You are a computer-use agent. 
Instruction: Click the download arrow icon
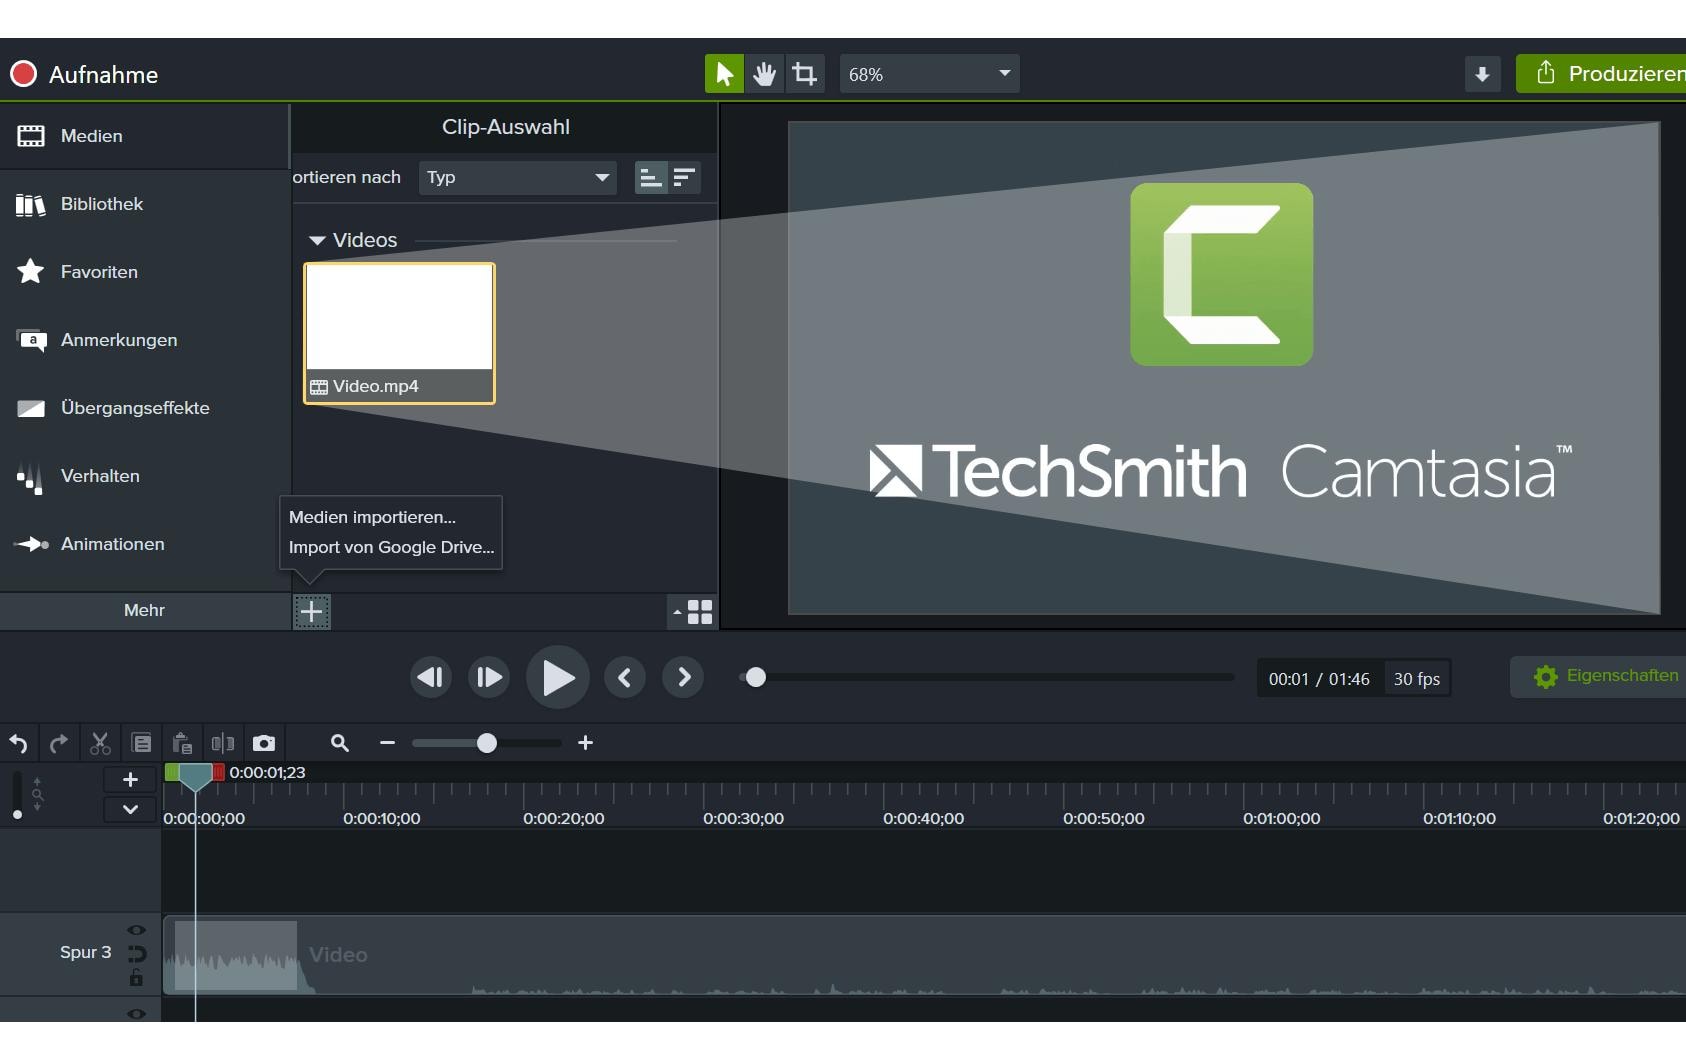1482,74
